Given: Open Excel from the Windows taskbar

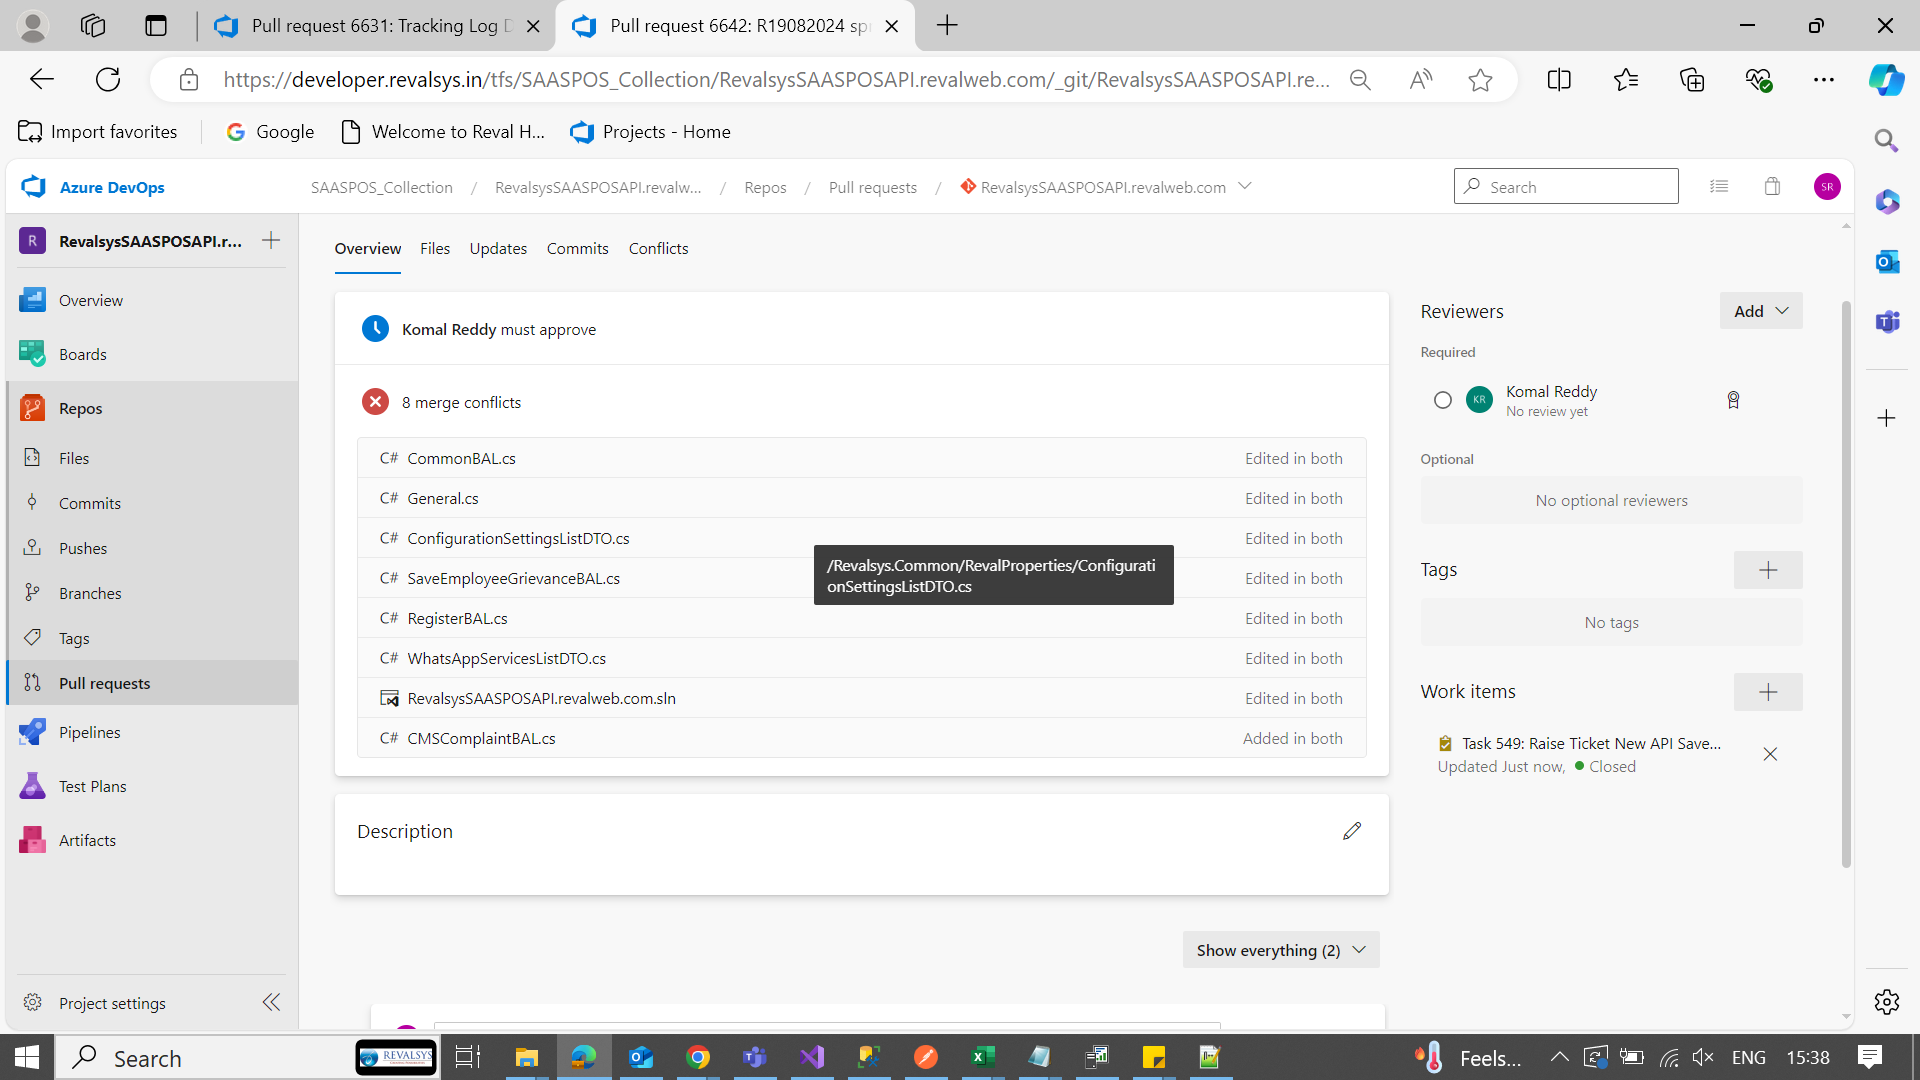Looking at the screenshot, I should point(982,1057).
